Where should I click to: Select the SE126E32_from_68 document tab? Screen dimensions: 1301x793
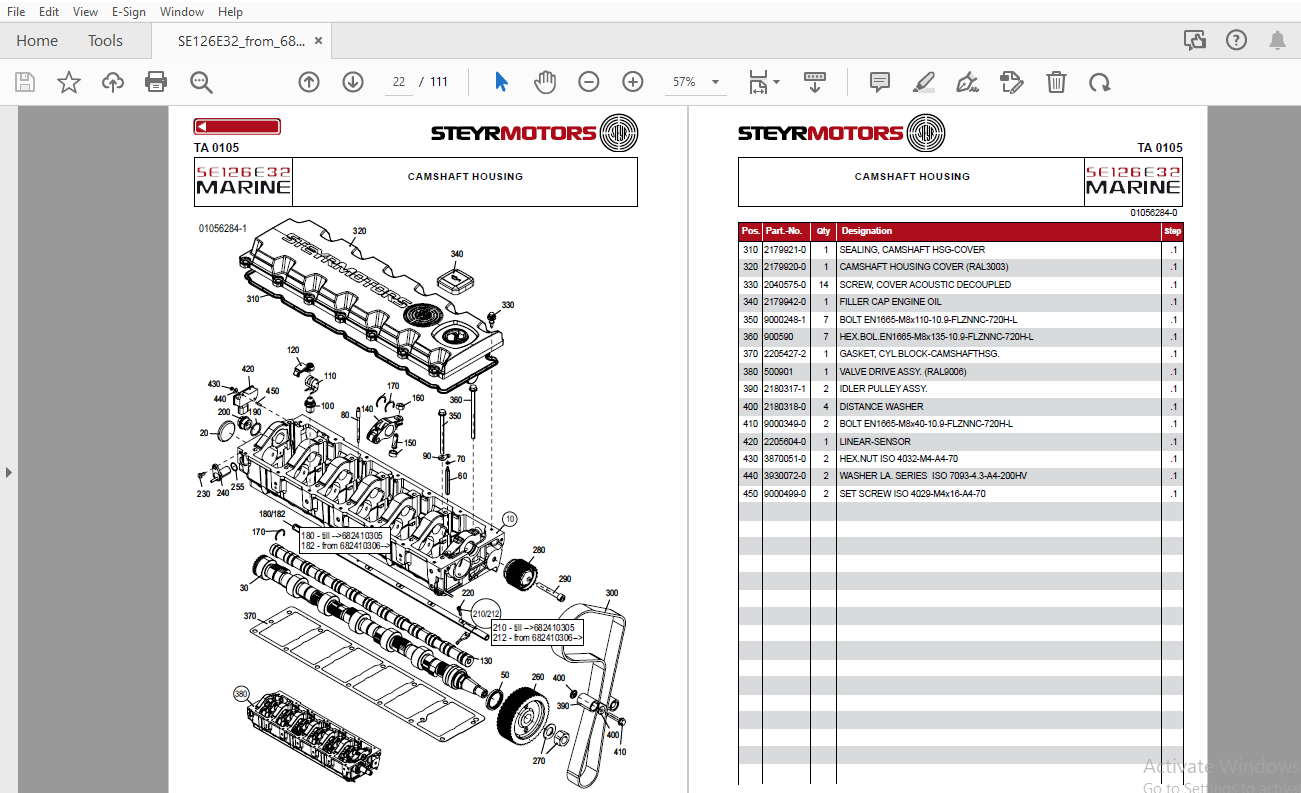pyautogui.click(x=241, y=41)
